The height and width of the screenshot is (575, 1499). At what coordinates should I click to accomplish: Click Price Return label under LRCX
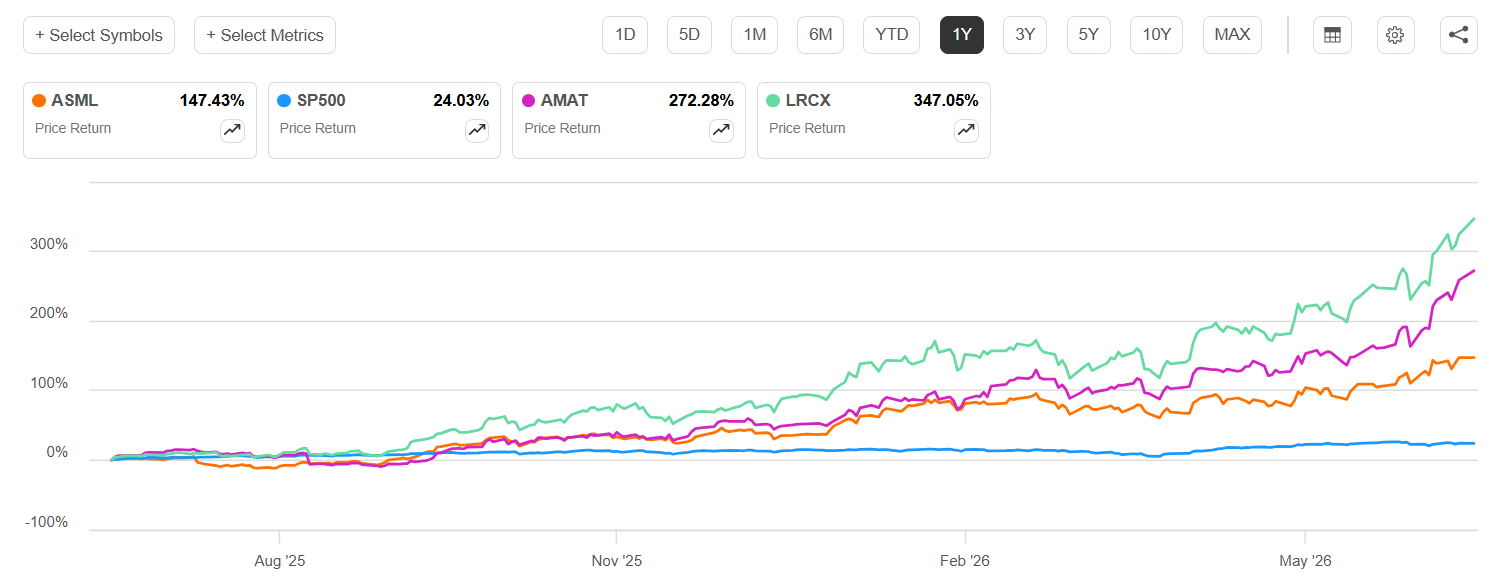(807, 128)
